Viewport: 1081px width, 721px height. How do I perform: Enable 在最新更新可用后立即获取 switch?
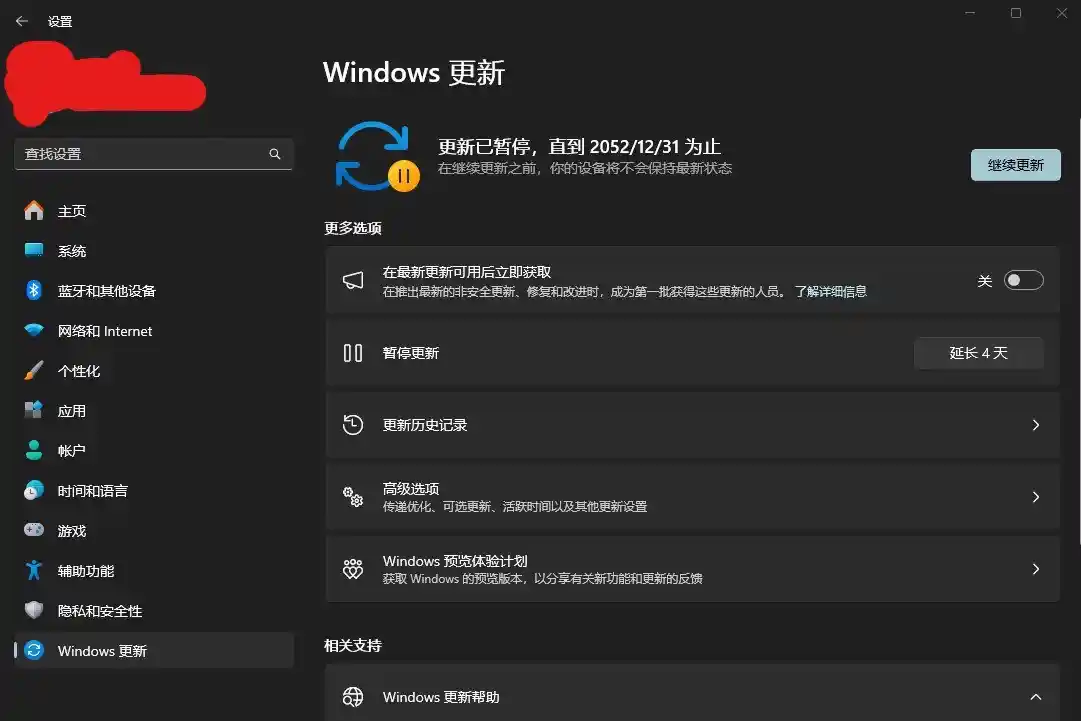click(1023, 280)
